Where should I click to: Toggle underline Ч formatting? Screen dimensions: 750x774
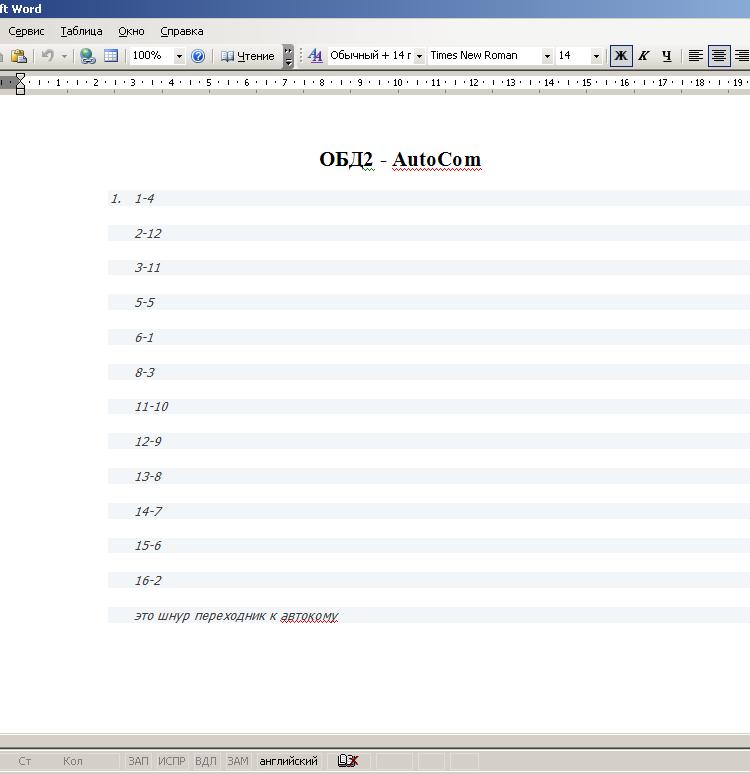click(667, 56)
